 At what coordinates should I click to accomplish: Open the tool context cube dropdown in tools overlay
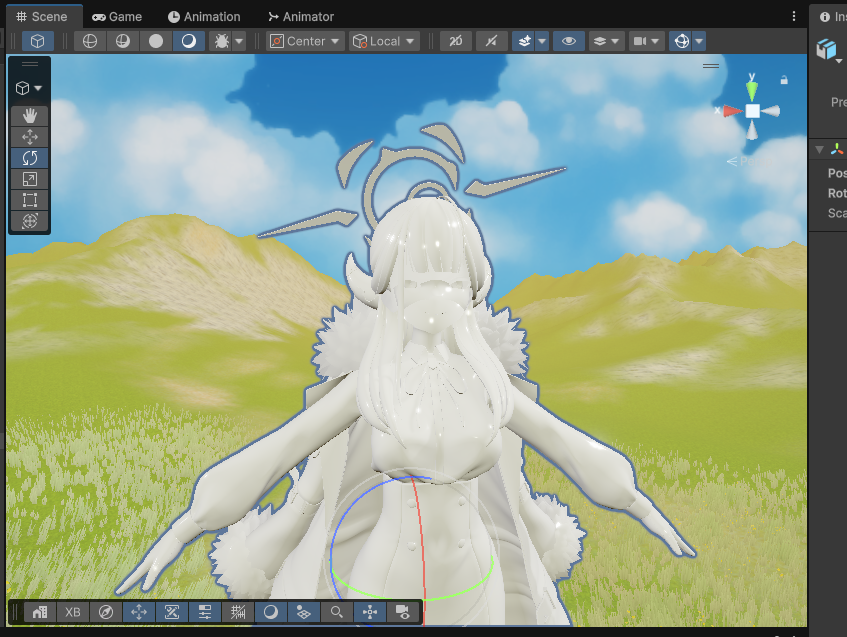pos(29,88)
